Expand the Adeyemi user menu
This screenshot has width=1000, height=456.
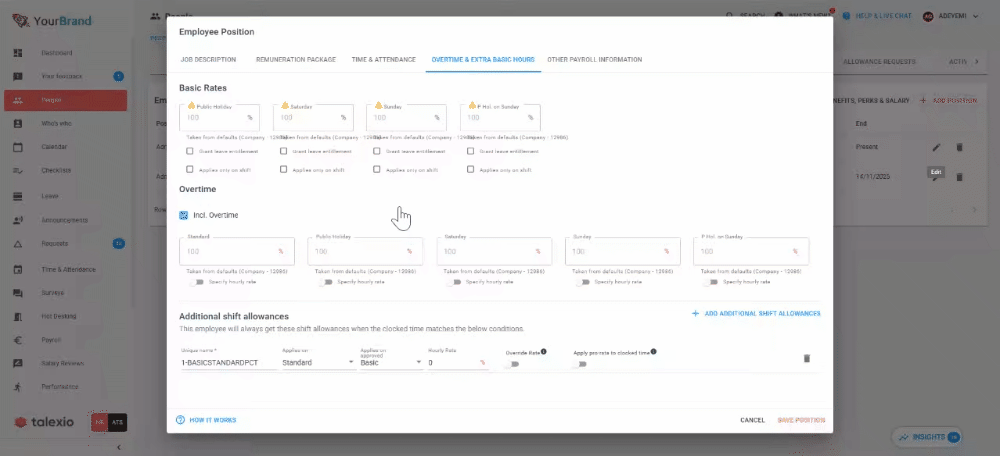coord(951,16)
